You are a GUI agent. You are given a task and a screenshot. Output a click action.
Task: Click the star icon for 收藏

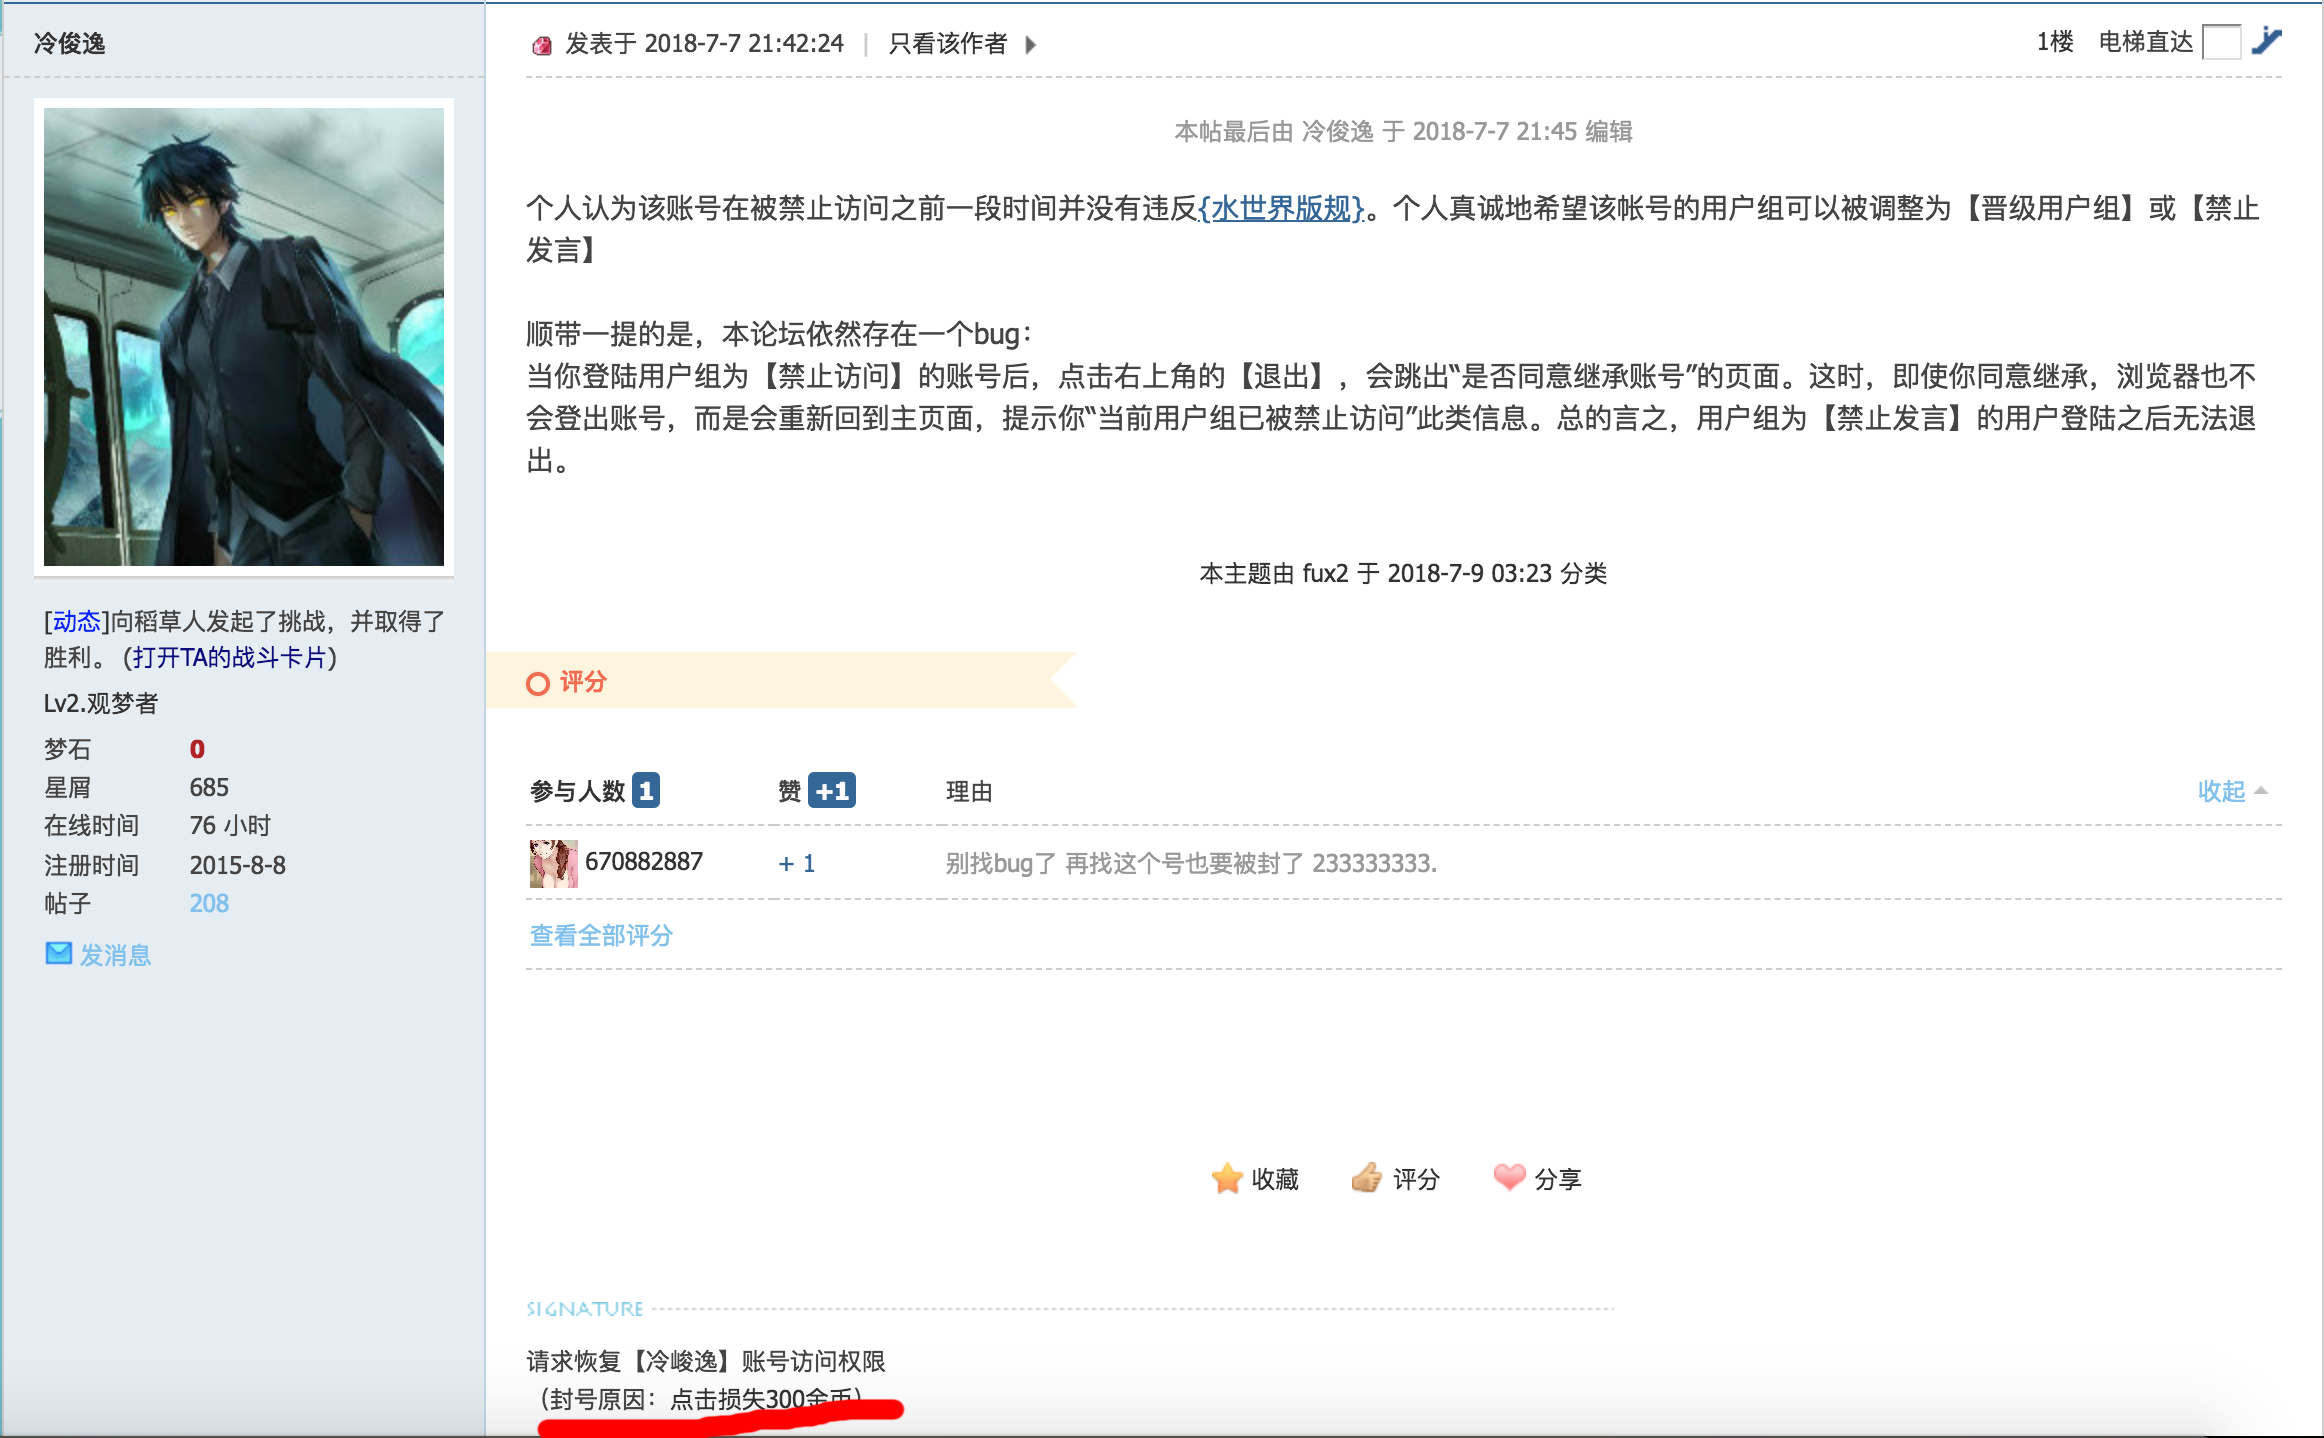[x=1227, y=1178]
